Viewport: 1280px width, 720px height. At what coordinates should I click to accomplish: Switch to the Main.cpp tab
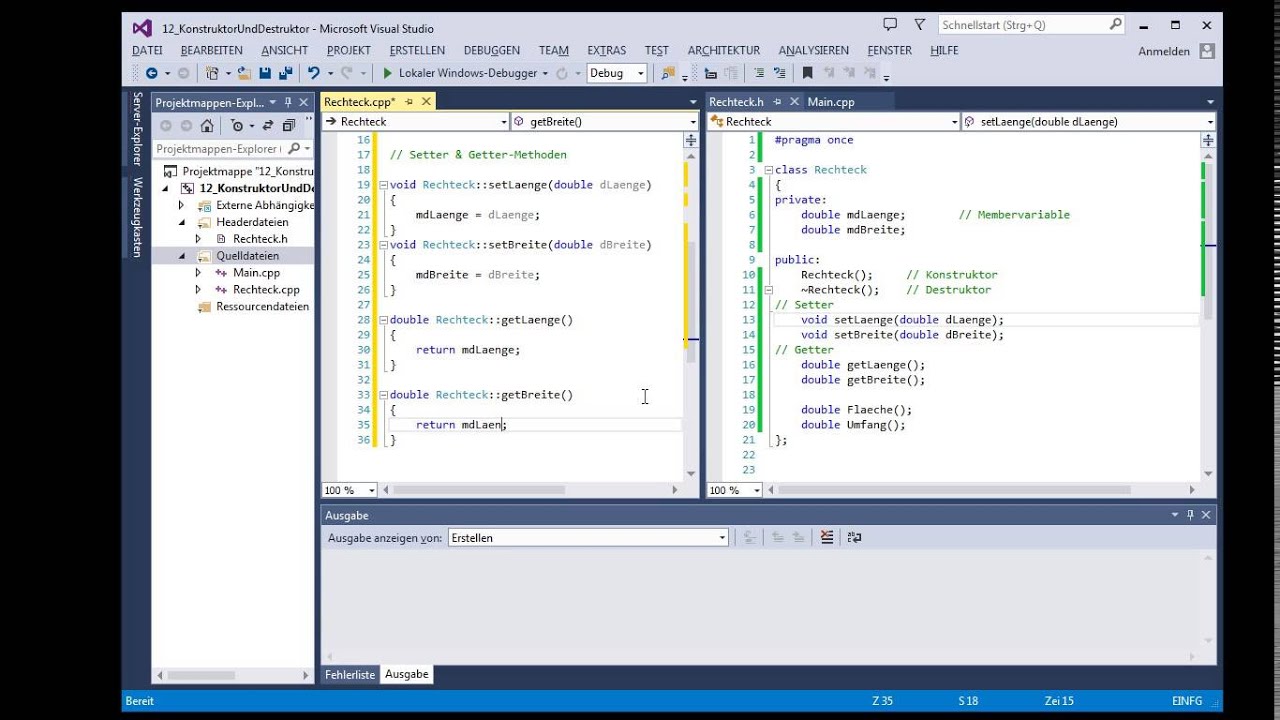831,102
